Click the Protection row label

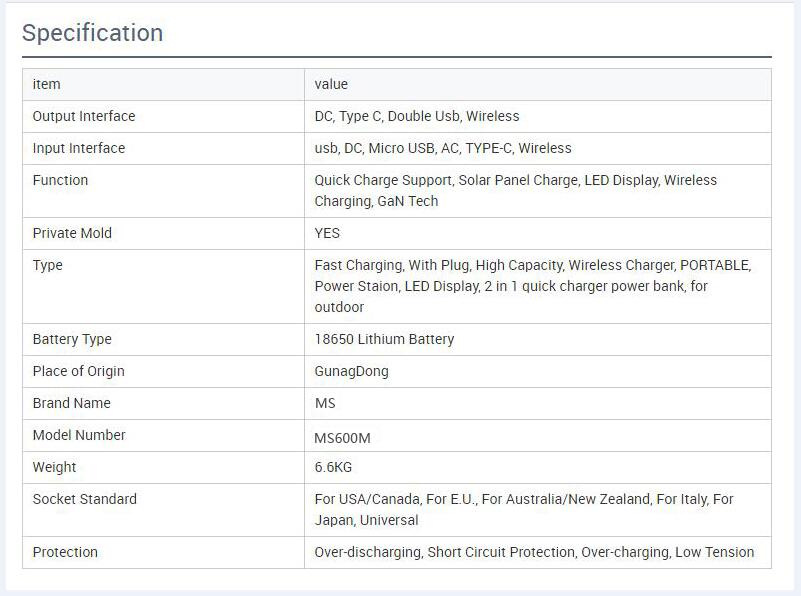pyautogui.click(x=65, y=553)
